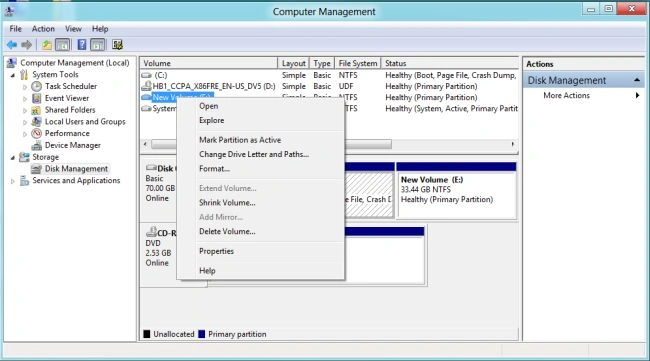Screen dimensions: 650x361
Task: Click the volume list scroll left arrow
Action: click(145, 144)
